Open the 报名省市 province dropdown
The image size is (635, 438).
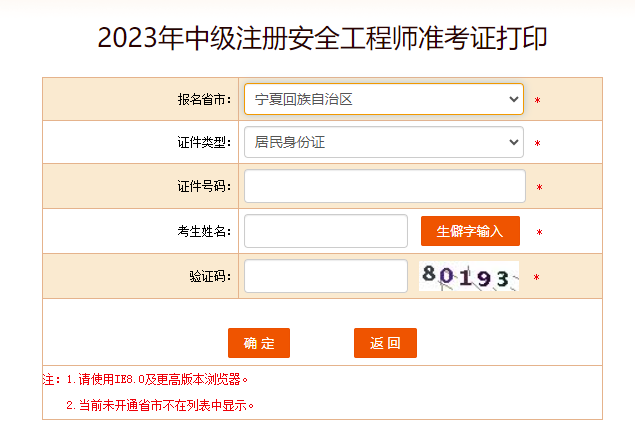pos(383,99)
